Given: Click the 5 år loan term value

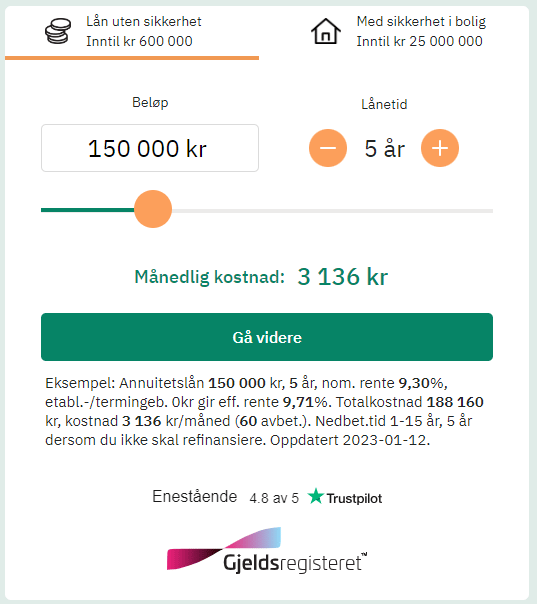Looking at the screenshot, I should pos(384,149).
